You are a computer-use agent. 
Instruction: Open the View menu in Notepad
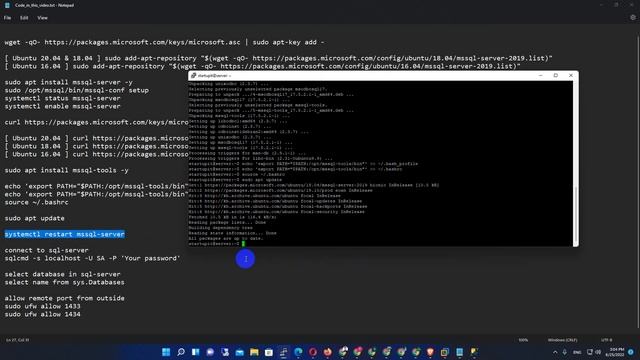(x=42, y=18)
